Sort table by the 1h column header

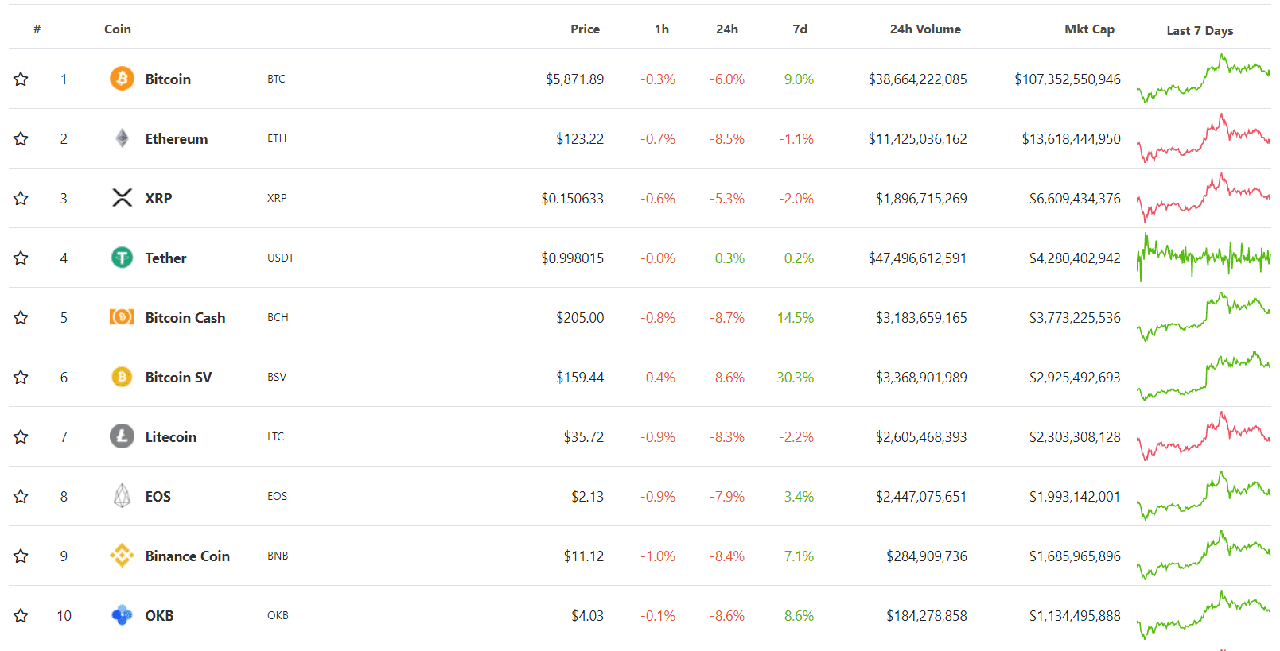pyautogui.click(x=662, y=29)
